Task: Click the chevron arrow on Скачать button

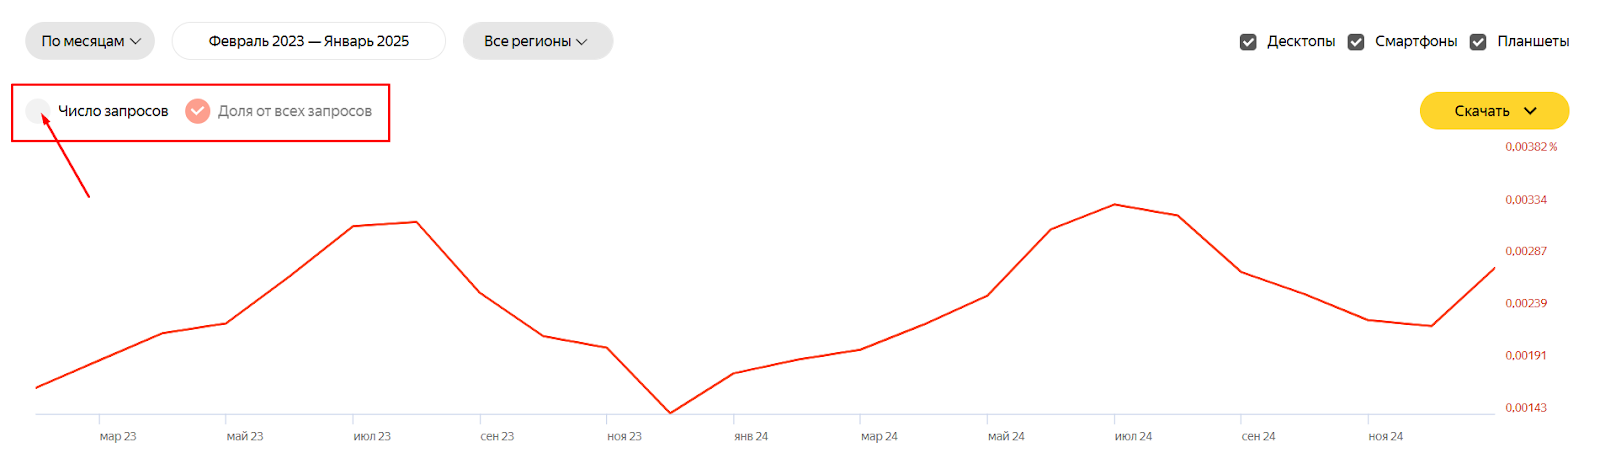Action: coord(1530,111)
